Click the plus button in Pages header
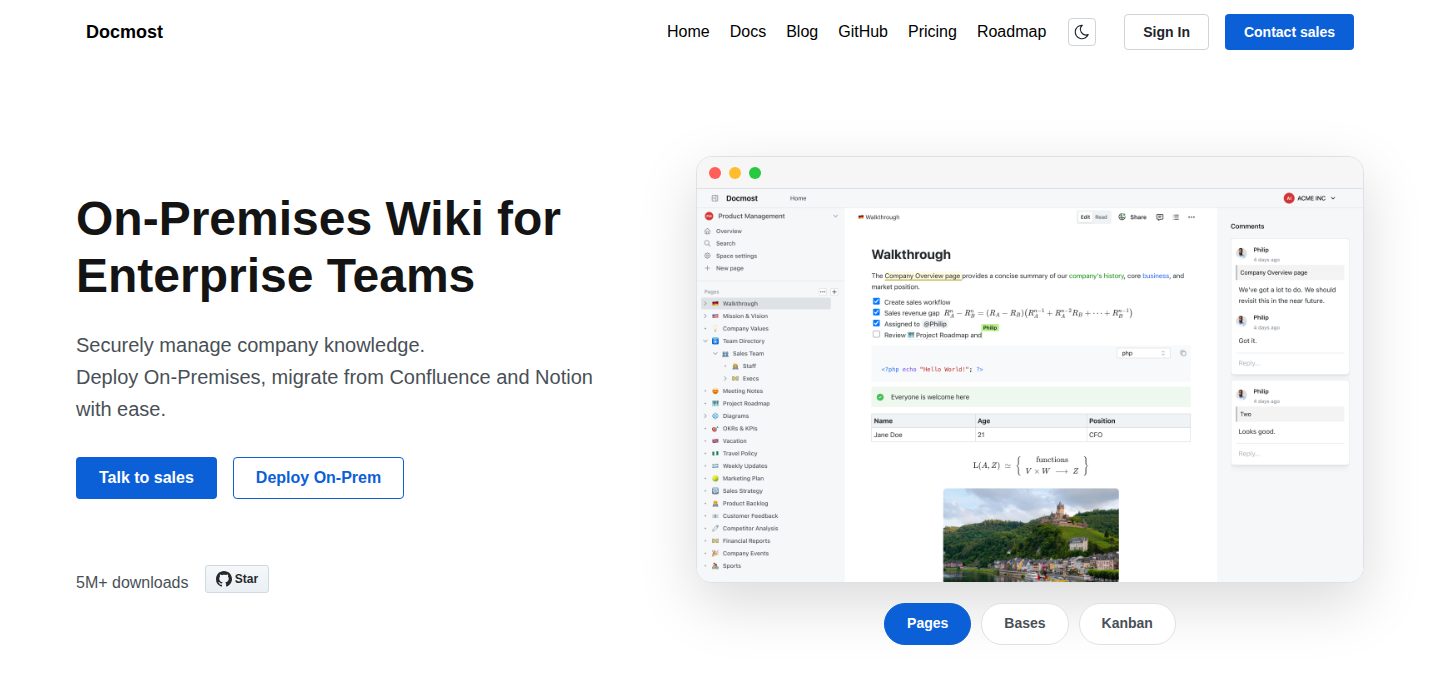The image size is (1440, 690). pos(835,291)
